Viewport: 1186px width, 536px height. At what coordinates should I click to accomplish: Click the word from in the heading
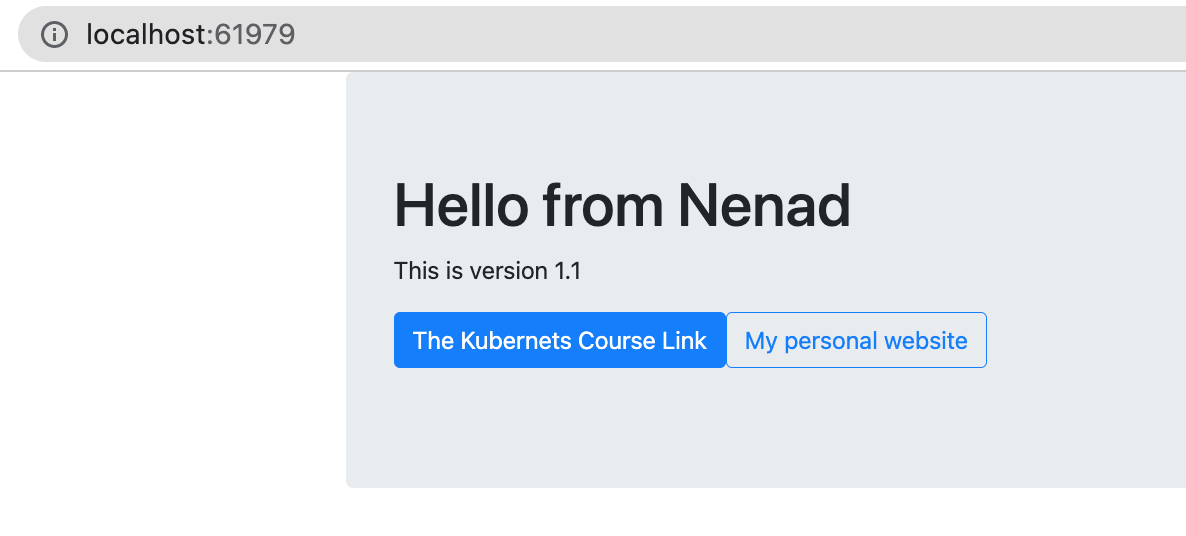(603, 206)
